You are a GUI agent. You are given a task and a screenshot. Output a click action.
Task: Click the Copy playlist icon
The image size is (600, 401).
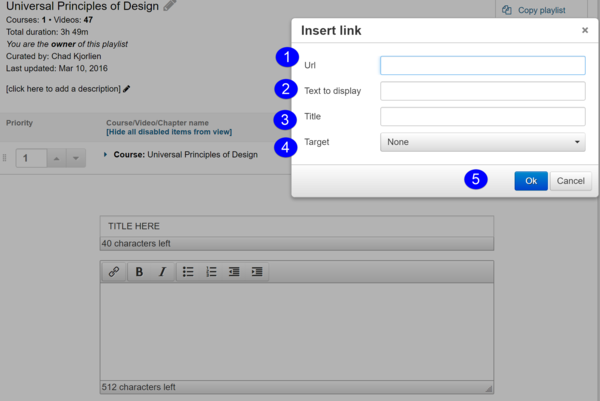pos(507,10)
